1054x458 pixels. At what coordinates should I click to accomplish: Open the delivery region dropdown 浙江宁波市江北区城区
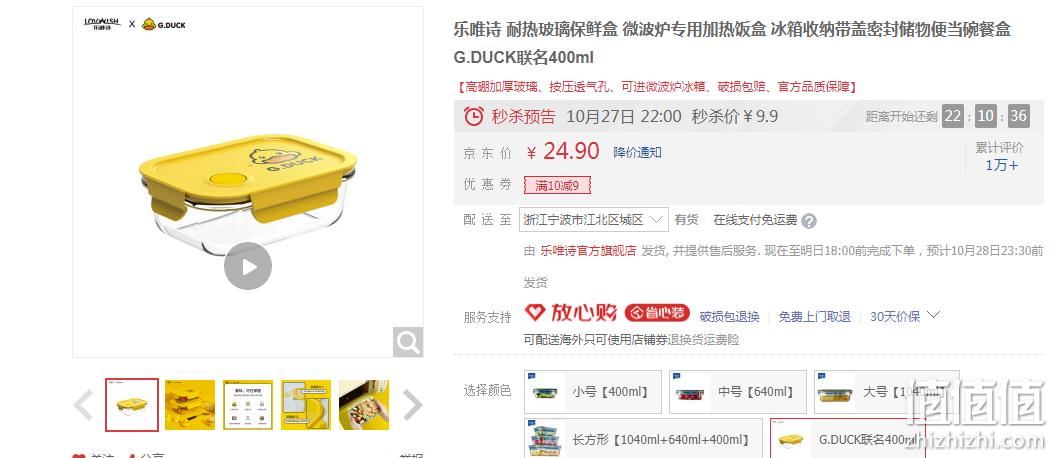[594, 220]
